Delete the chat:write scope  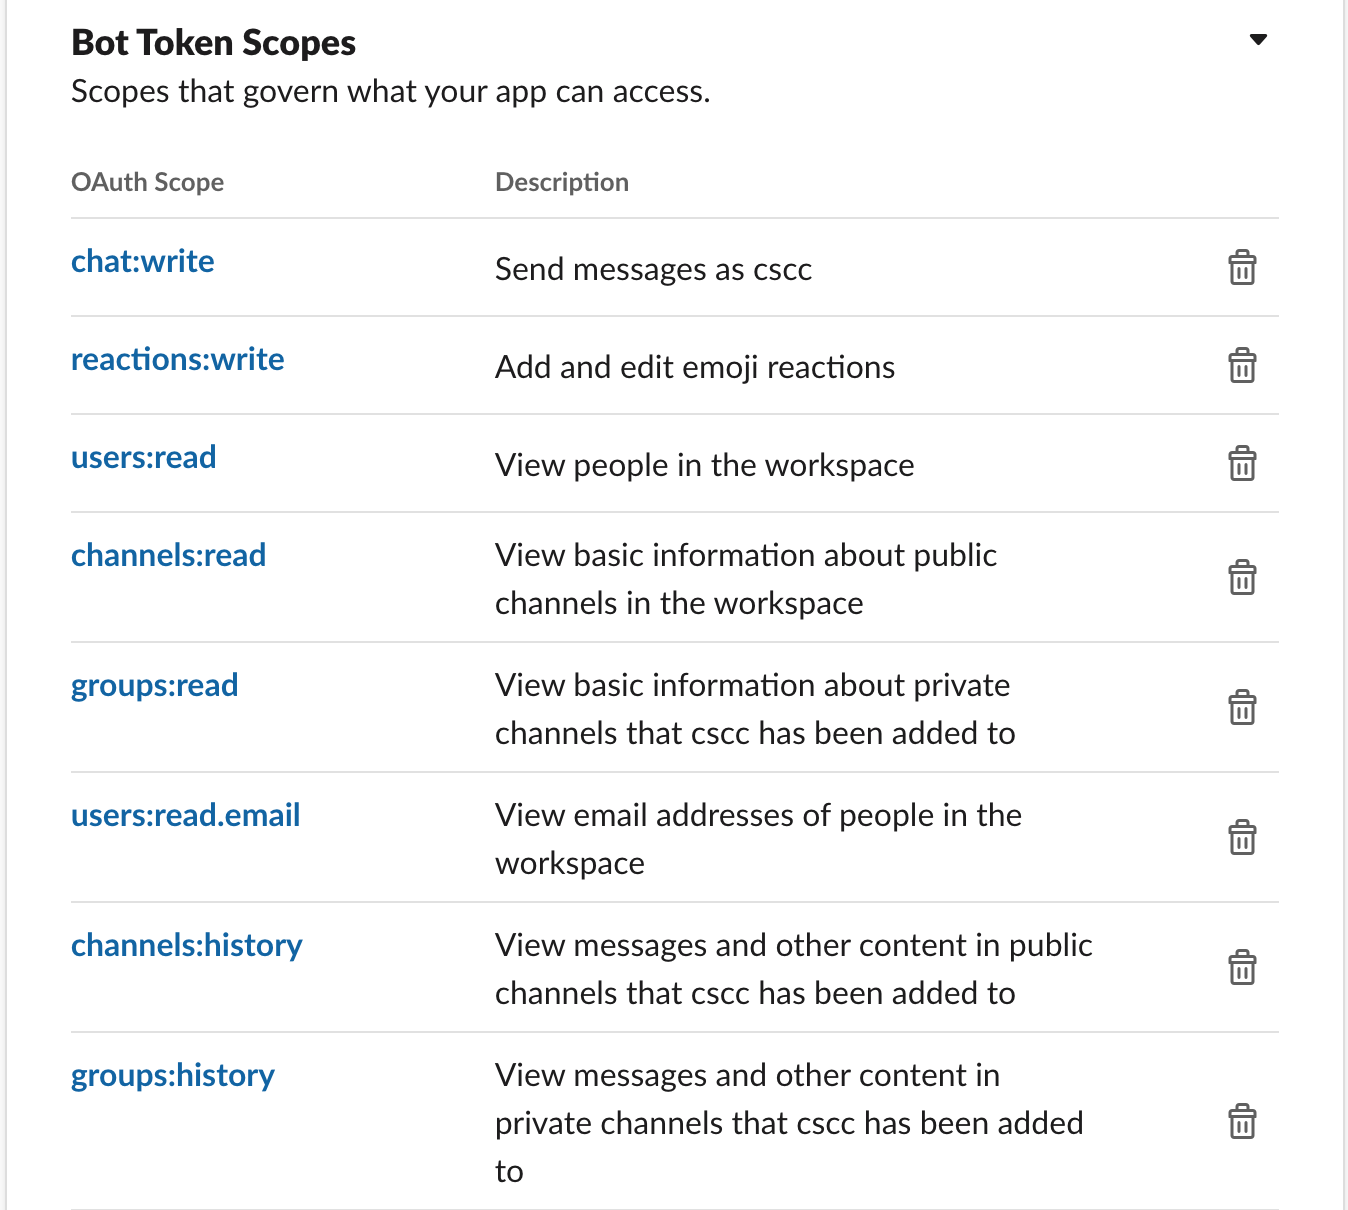(x=1242, y=268)
